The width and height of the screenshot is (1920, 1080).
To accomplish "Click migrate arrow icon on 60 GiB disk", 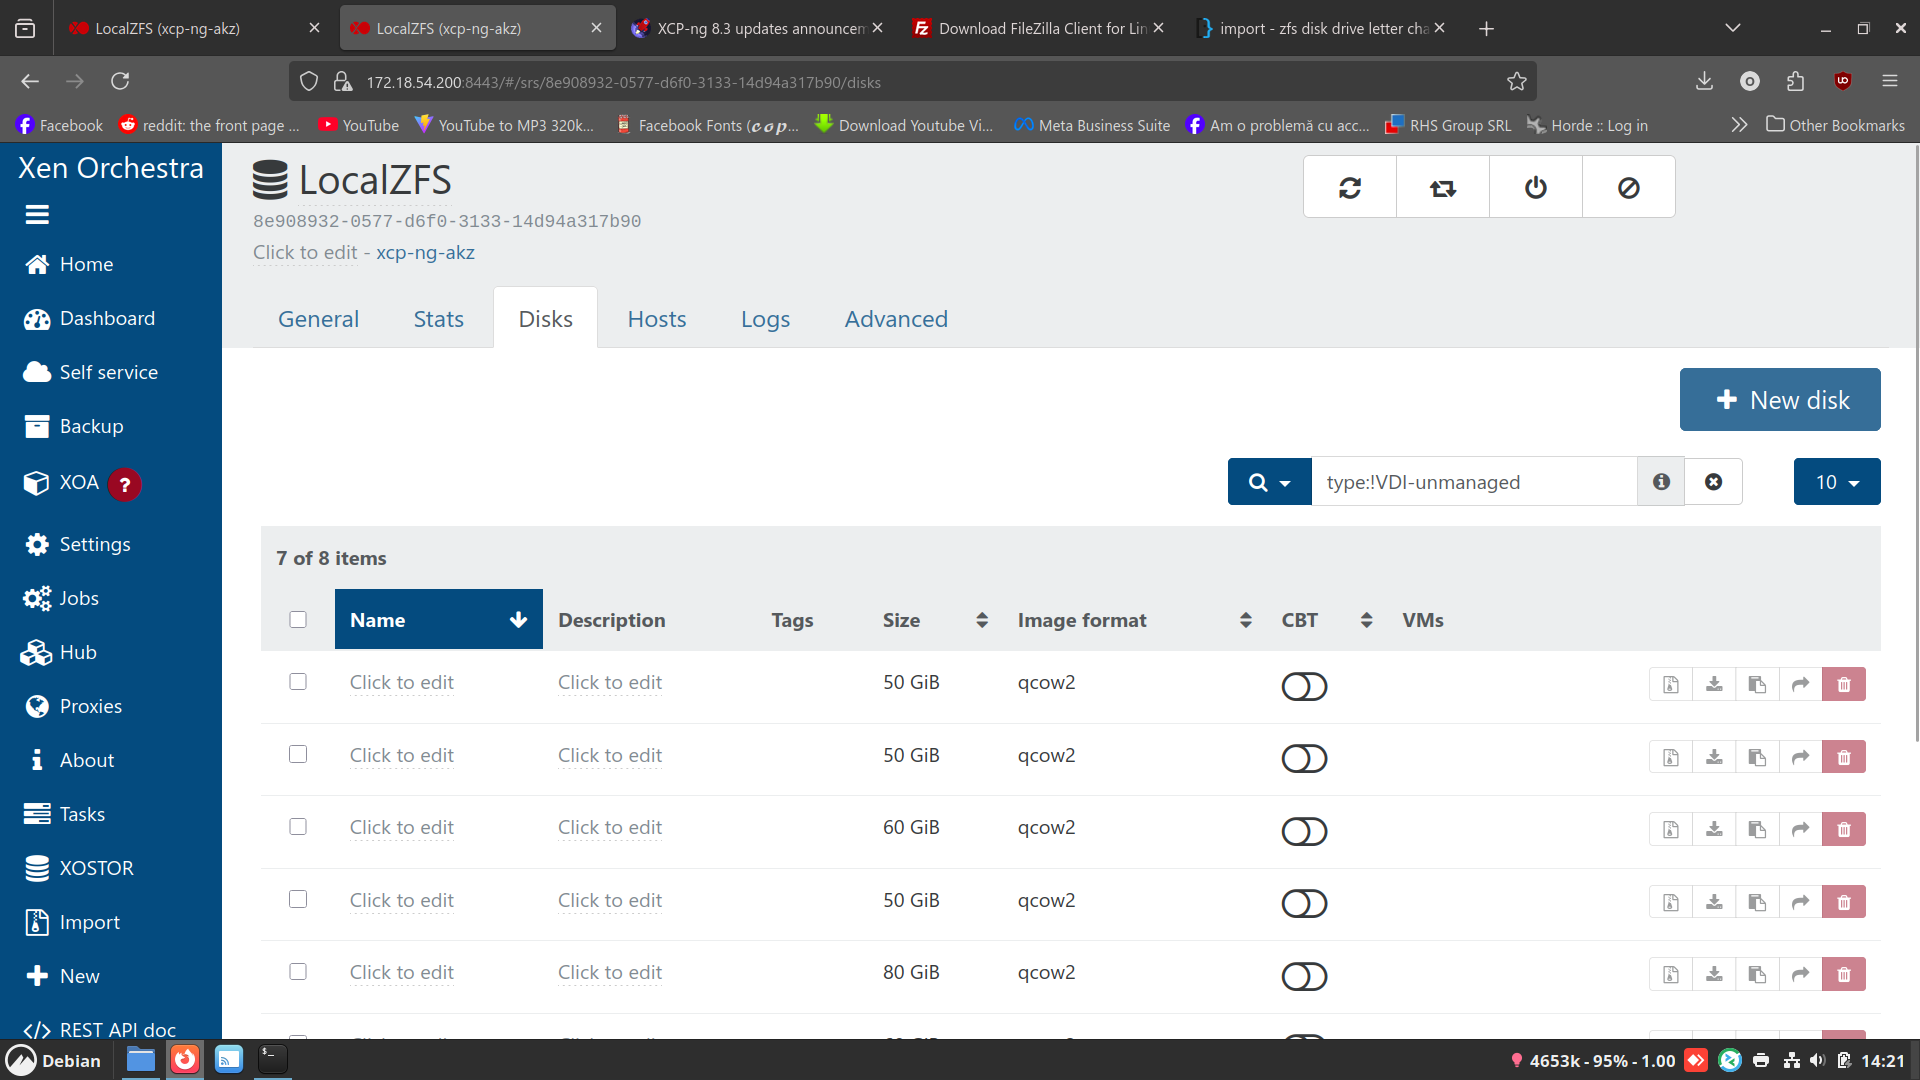I will pyautogui.click(x=1800, y=830).
